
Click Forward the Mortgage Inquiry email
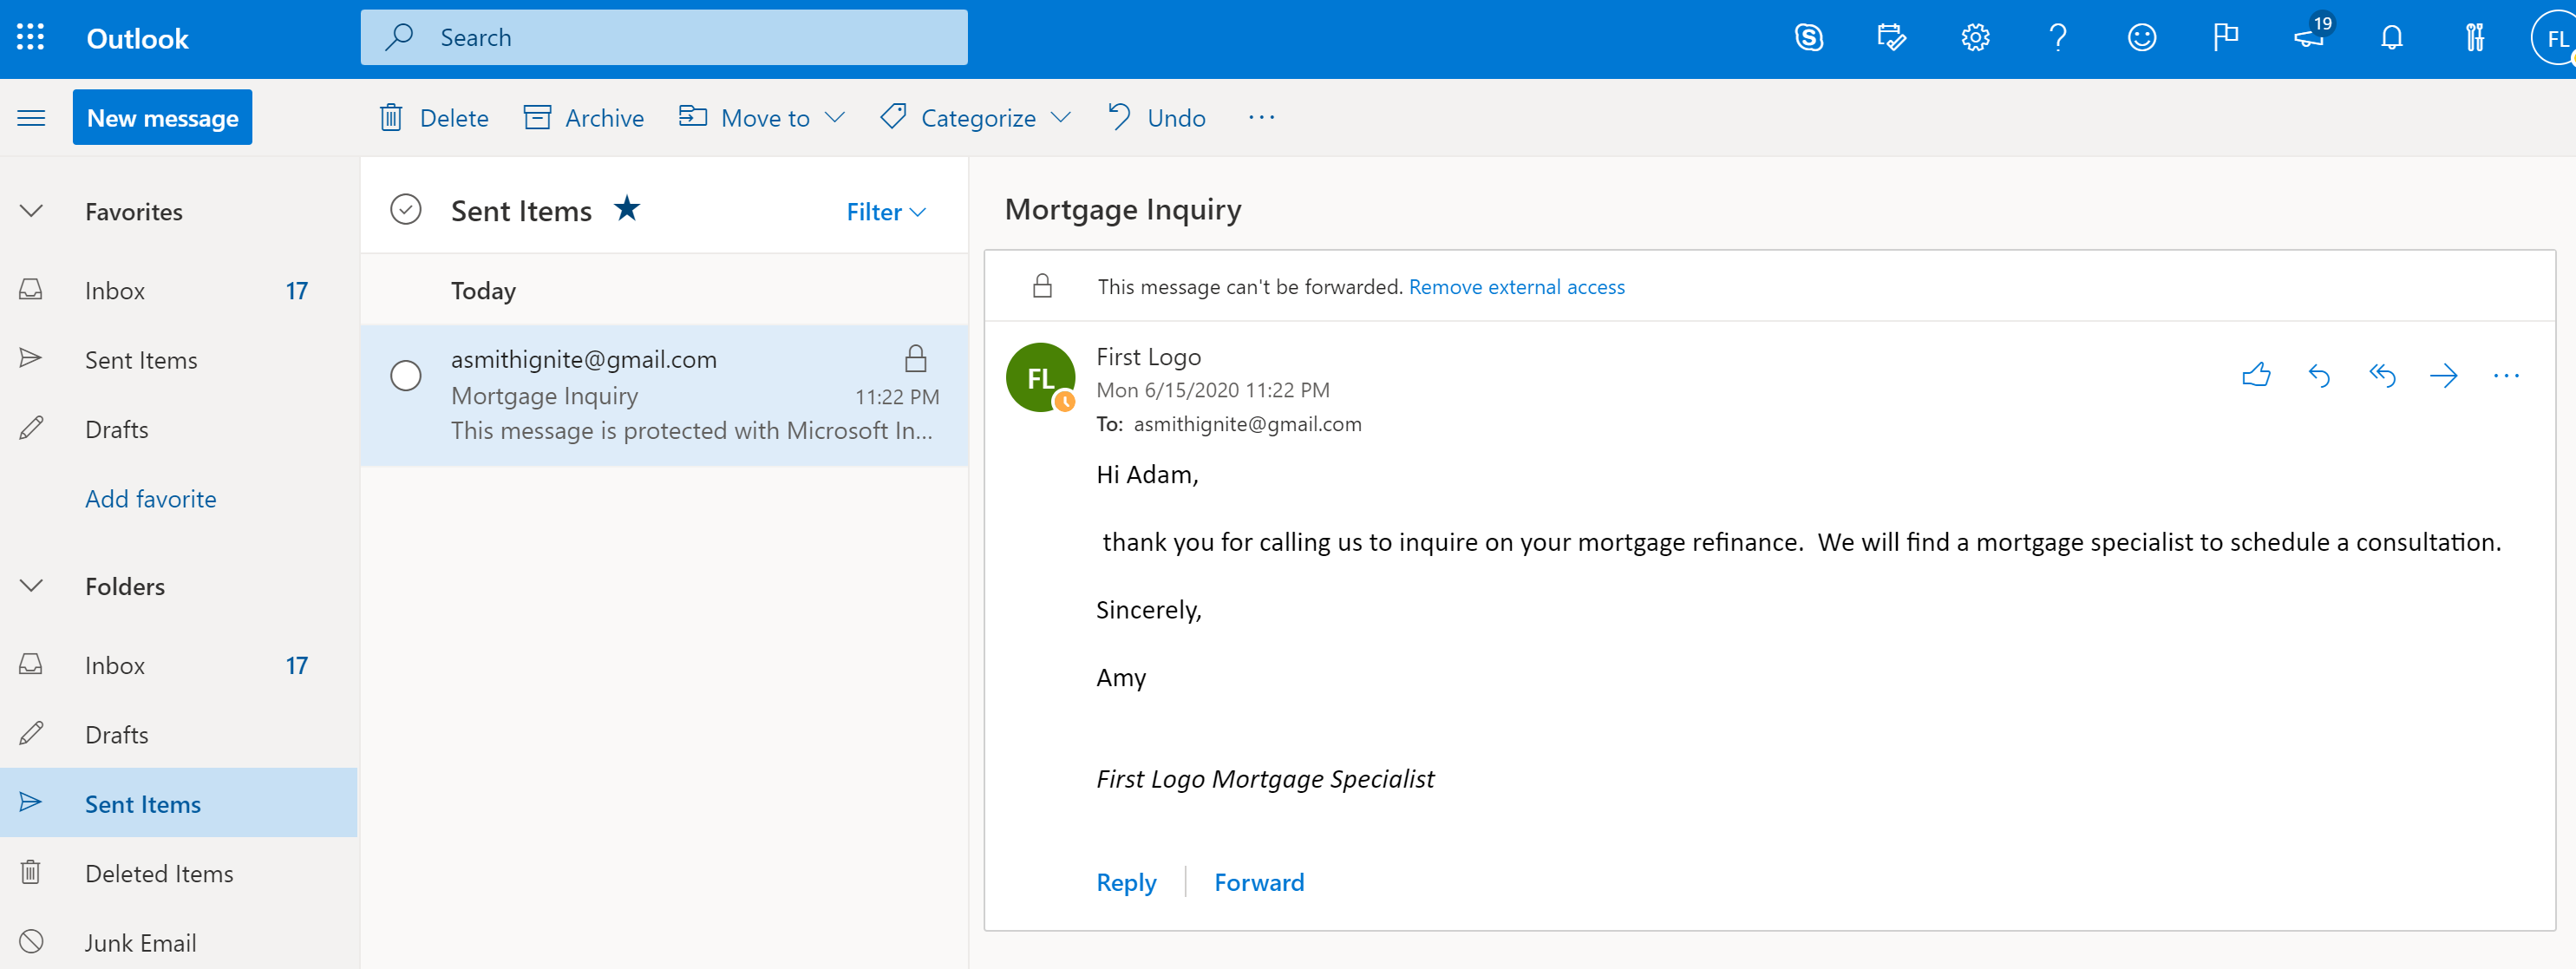click(x=1260, y=881)
